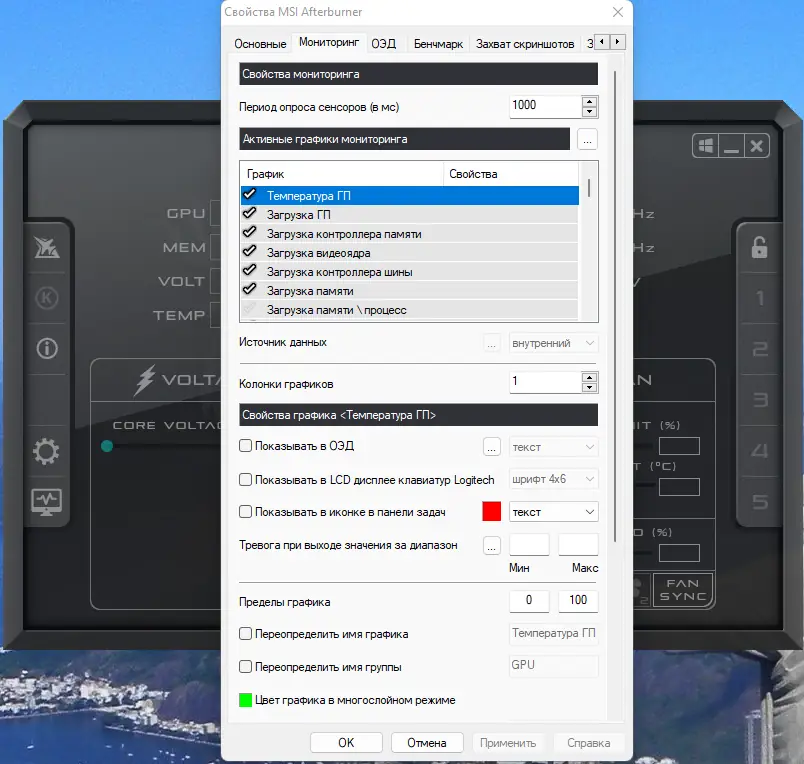804x764 pixels.
Task: Click the Отмена button
Action: point(427,742)
